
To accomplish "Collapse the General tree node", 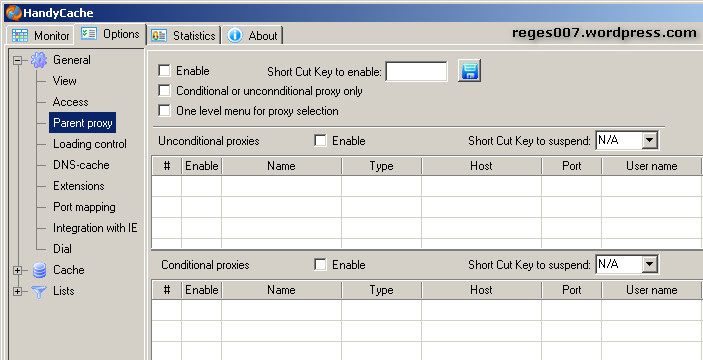I will (x=17, y=60).
